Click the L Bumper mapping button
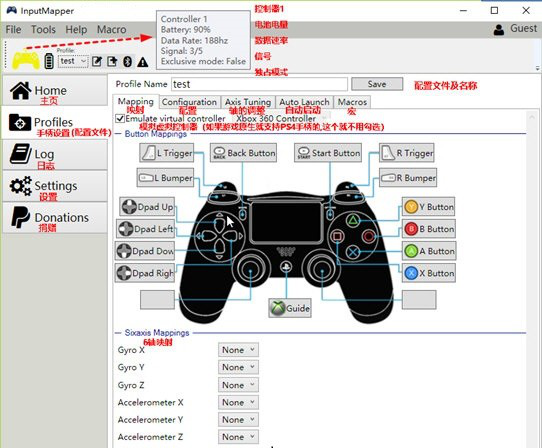This screenshot has width=542, height=448. (x=165, y=178)
